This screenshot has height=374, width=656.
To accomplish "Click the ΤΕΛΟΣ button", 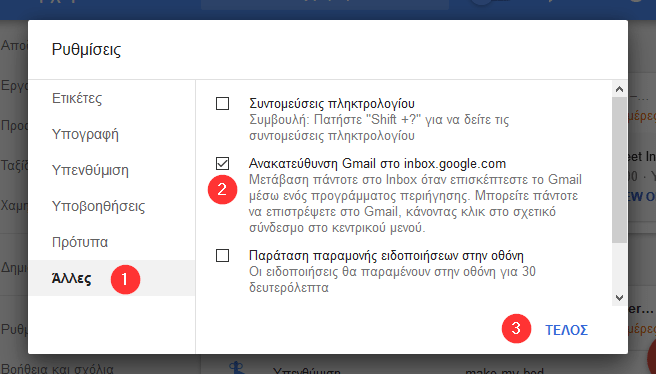I will click(566, 330).
